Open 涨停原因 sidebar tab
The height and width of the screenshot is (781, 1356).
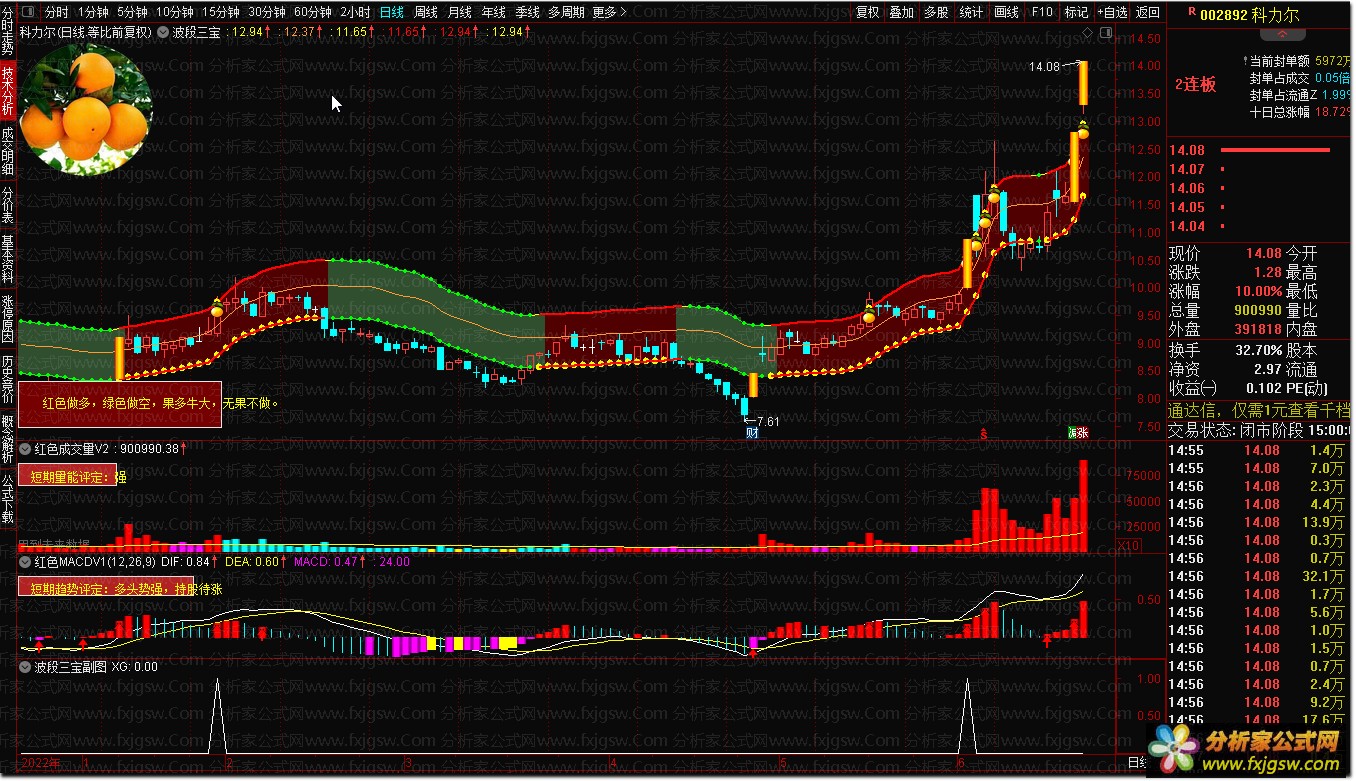click(8, 320)
